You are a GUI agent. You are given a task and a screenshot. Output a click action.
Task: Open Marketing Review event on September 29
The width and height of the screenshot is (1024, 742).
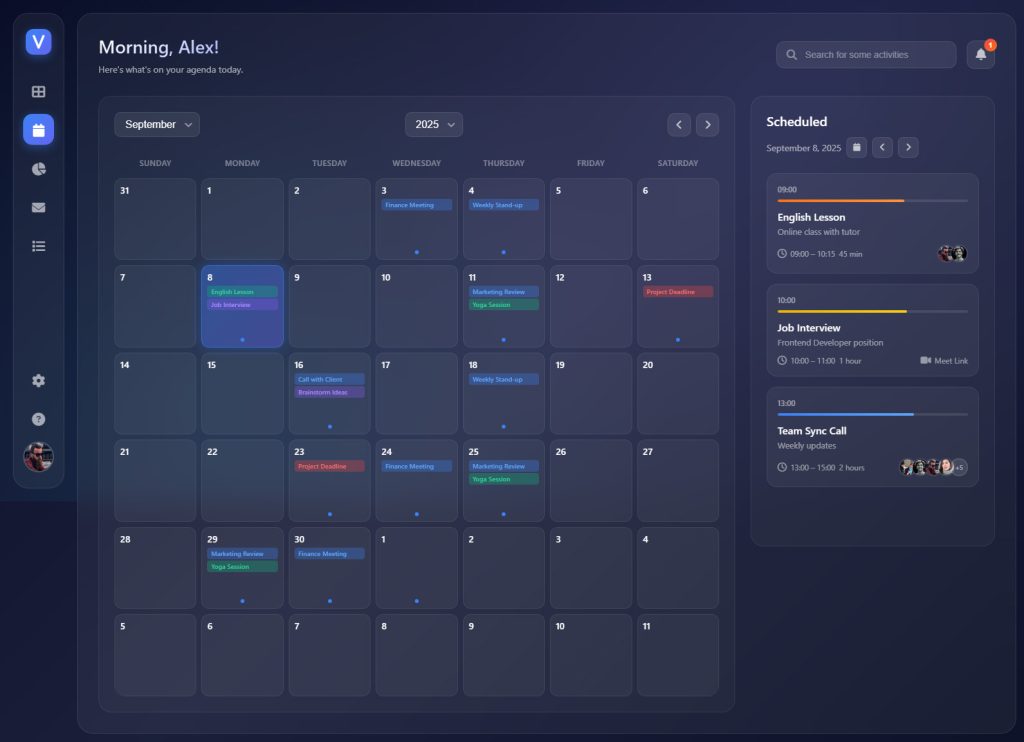(x=242, y=554)
